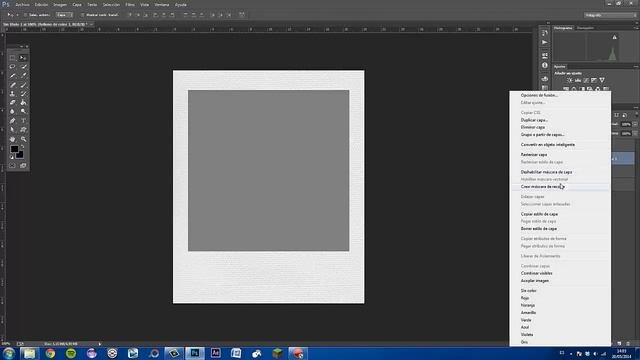Switch to the Histograma tab
640x360 pixels.
coord(563,28)
